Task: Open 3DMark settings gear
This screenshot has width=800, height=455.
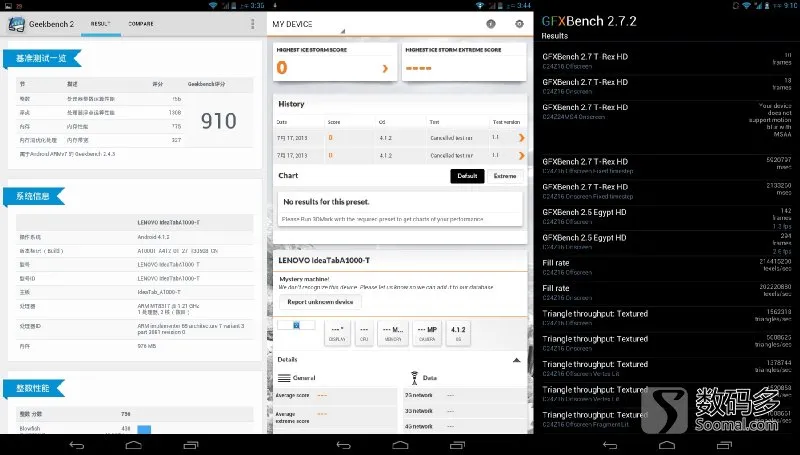Action: tap(519, 23)
